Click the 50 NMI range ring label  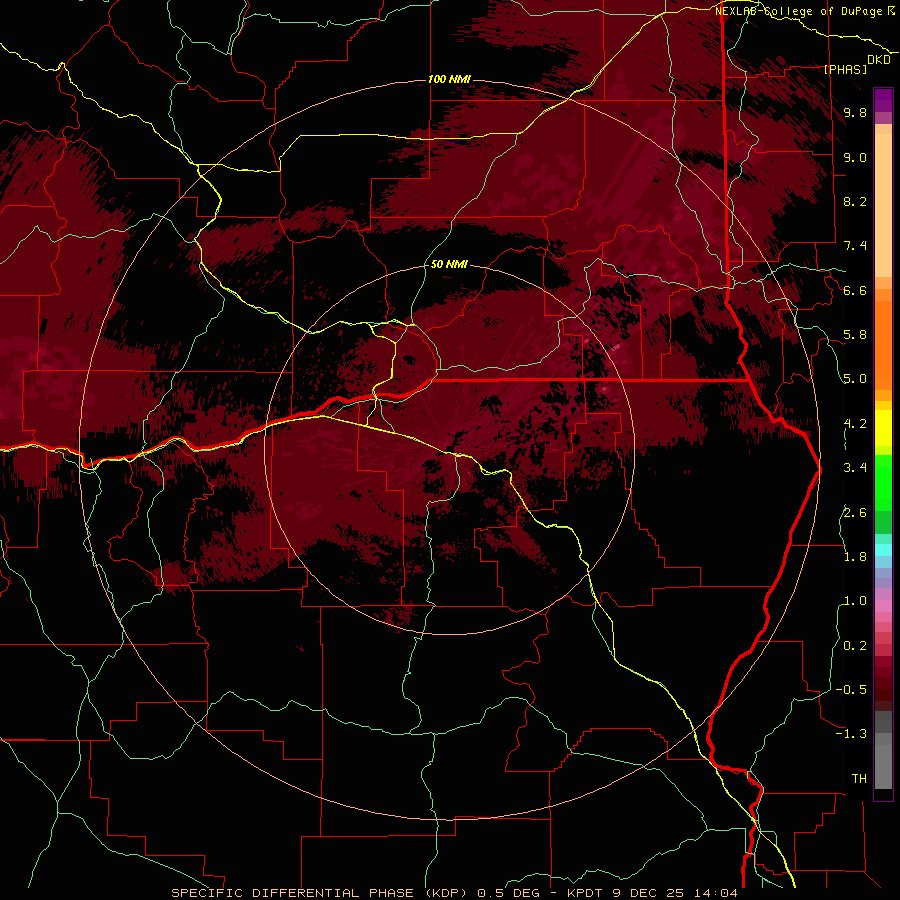(449, 264)
